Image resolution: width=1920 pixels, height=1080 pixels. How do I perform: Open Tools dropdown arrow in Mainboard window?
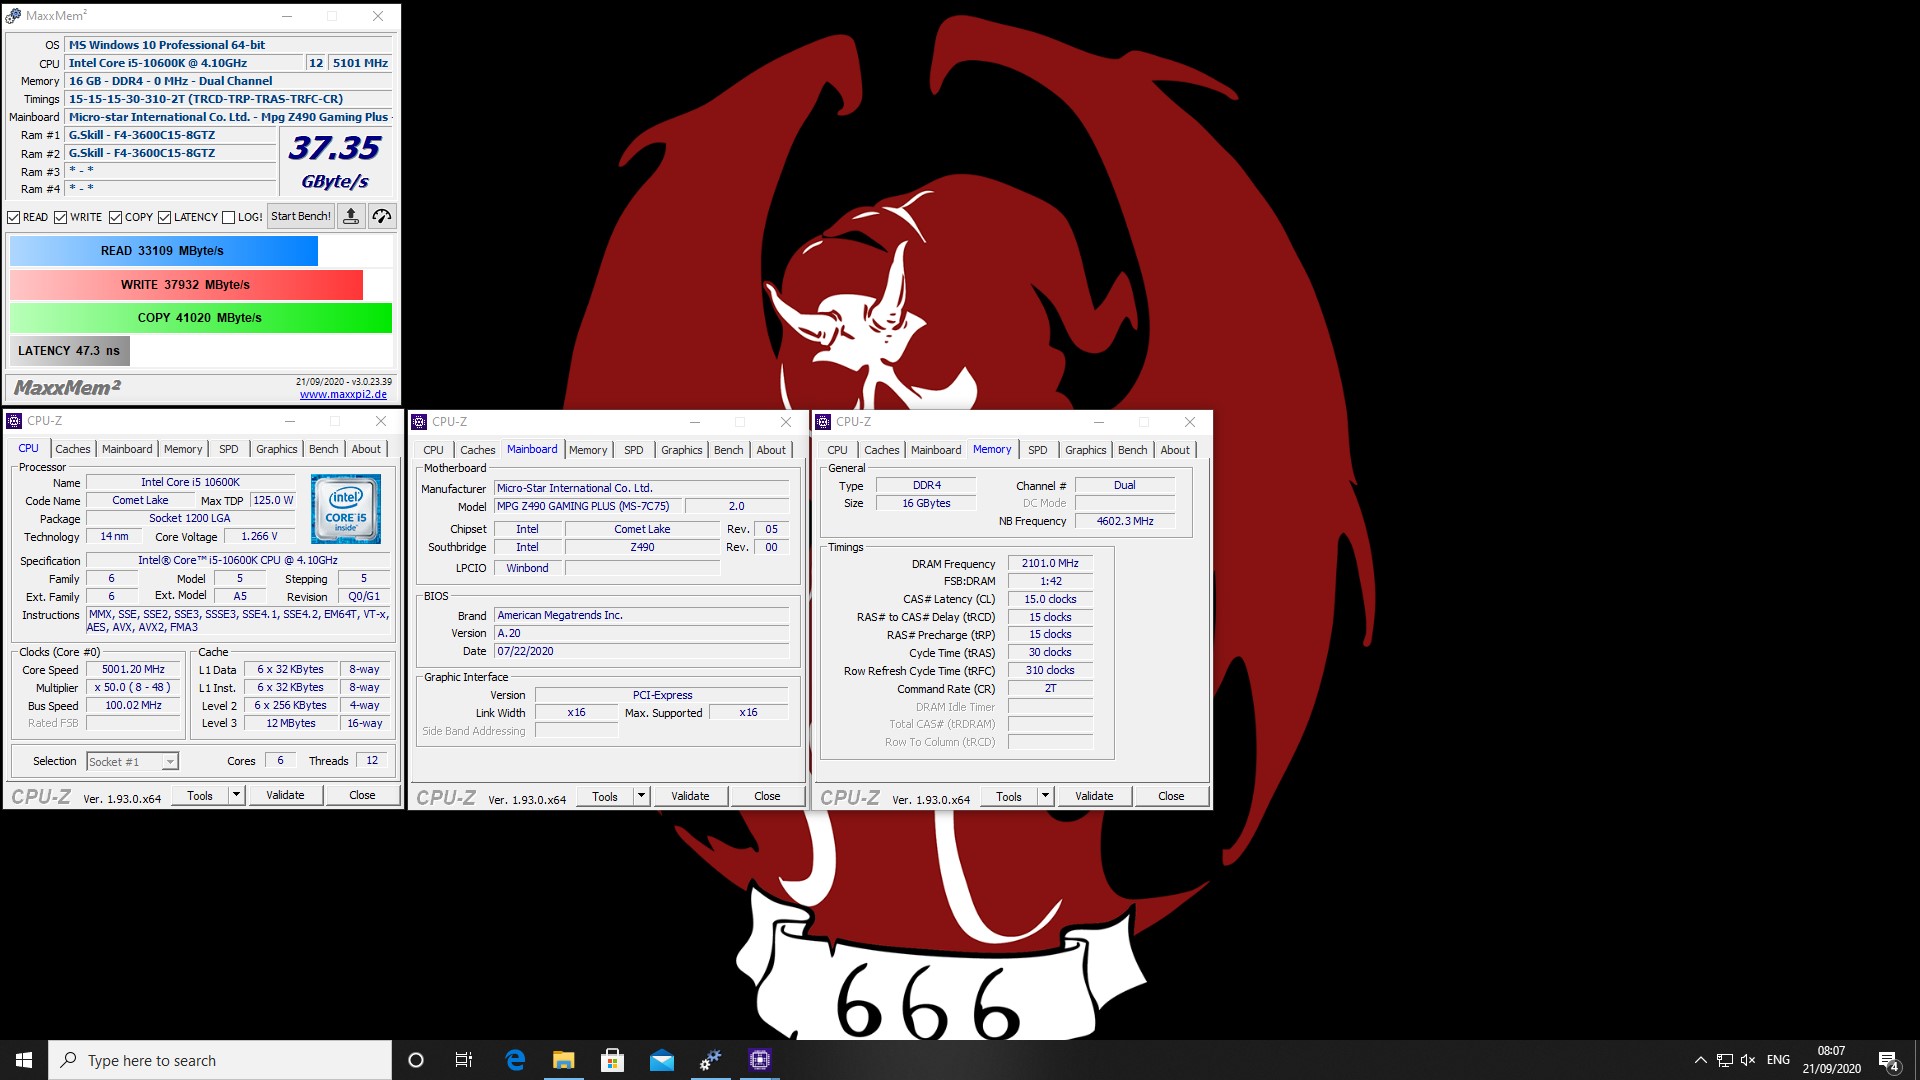point(642,796)
